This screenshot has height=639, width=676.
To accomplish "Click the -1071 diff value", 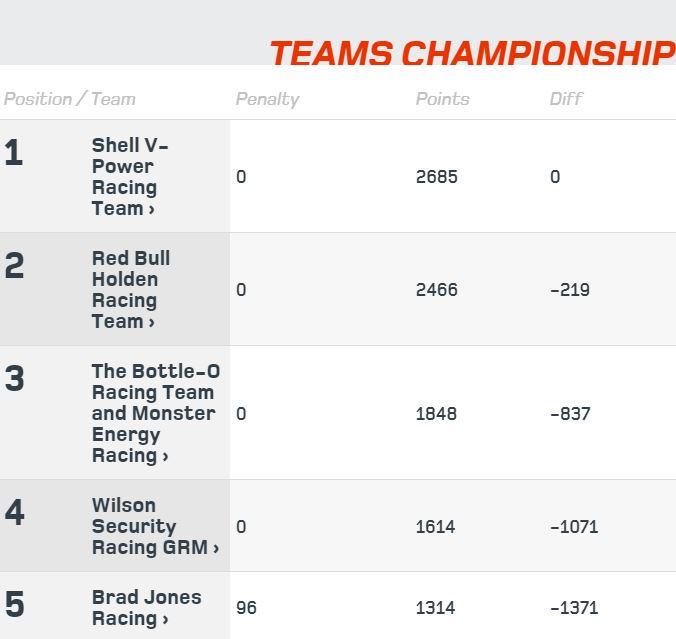I will [574, 527].
